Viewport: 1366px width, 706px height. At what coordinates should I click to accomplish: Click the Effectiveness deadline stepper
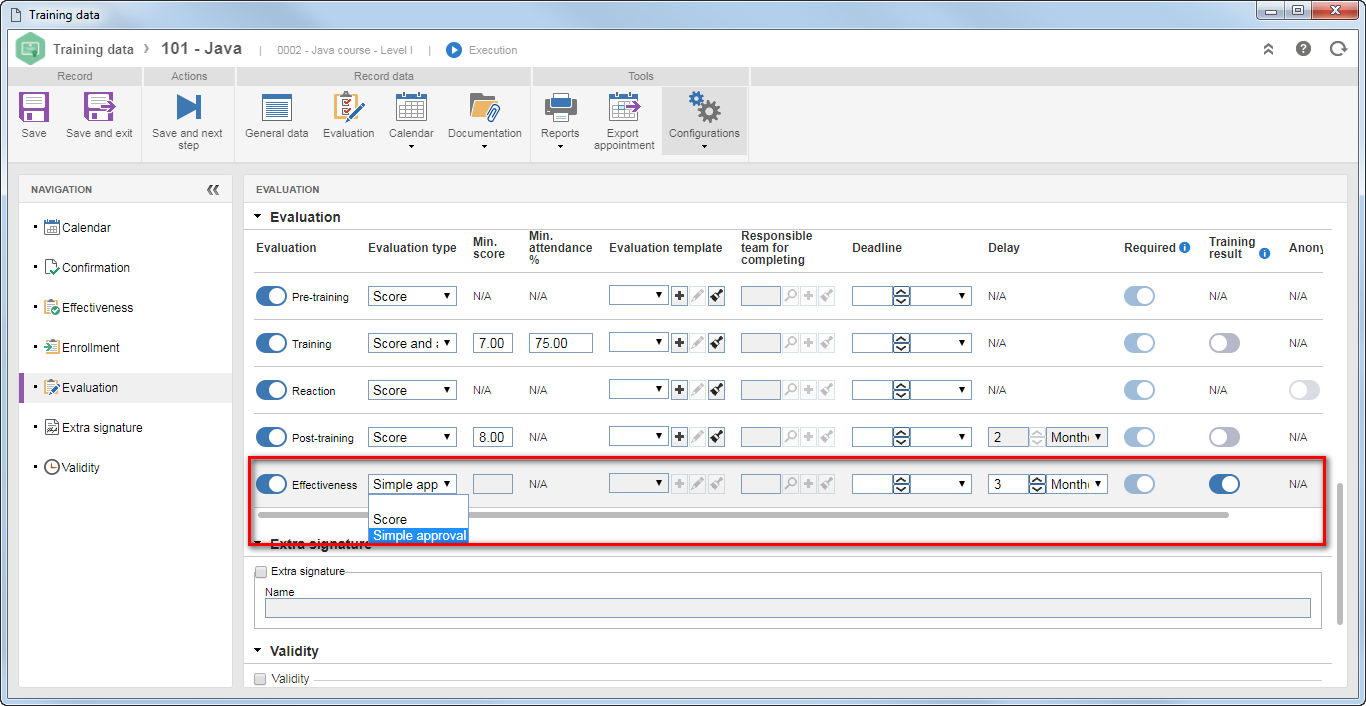(x=901, y=484)
